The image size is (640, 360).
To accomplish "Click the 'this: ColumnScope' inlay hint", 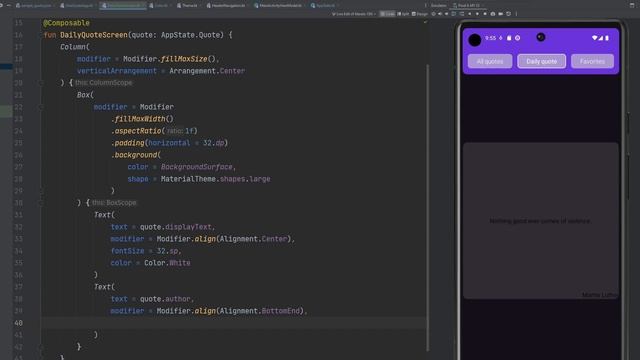I will [104, 83].
